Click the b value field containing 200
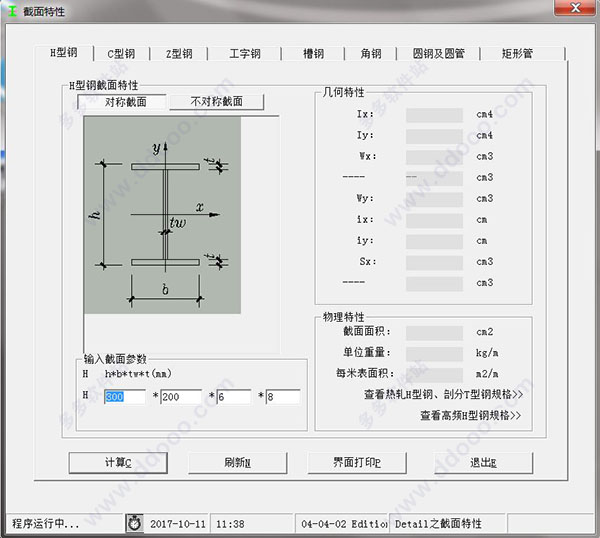The height and width of the screenshot is (538, 600). click(181, 397)
